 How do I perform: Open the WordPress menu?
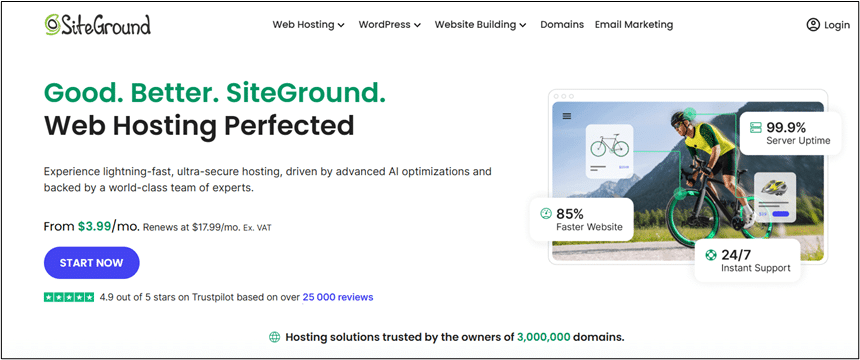tap(390, 25)
